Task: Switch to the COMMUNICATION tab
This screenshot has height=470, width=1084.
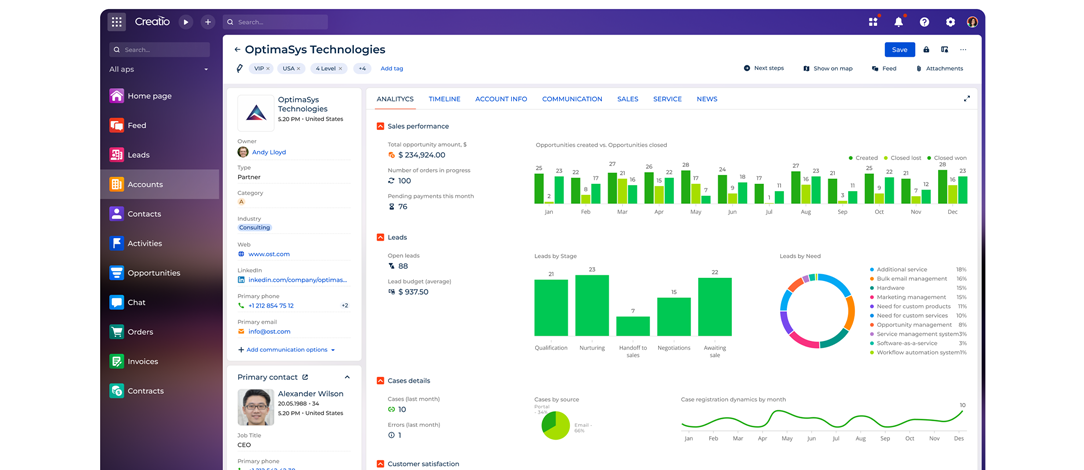Action: 572,99
